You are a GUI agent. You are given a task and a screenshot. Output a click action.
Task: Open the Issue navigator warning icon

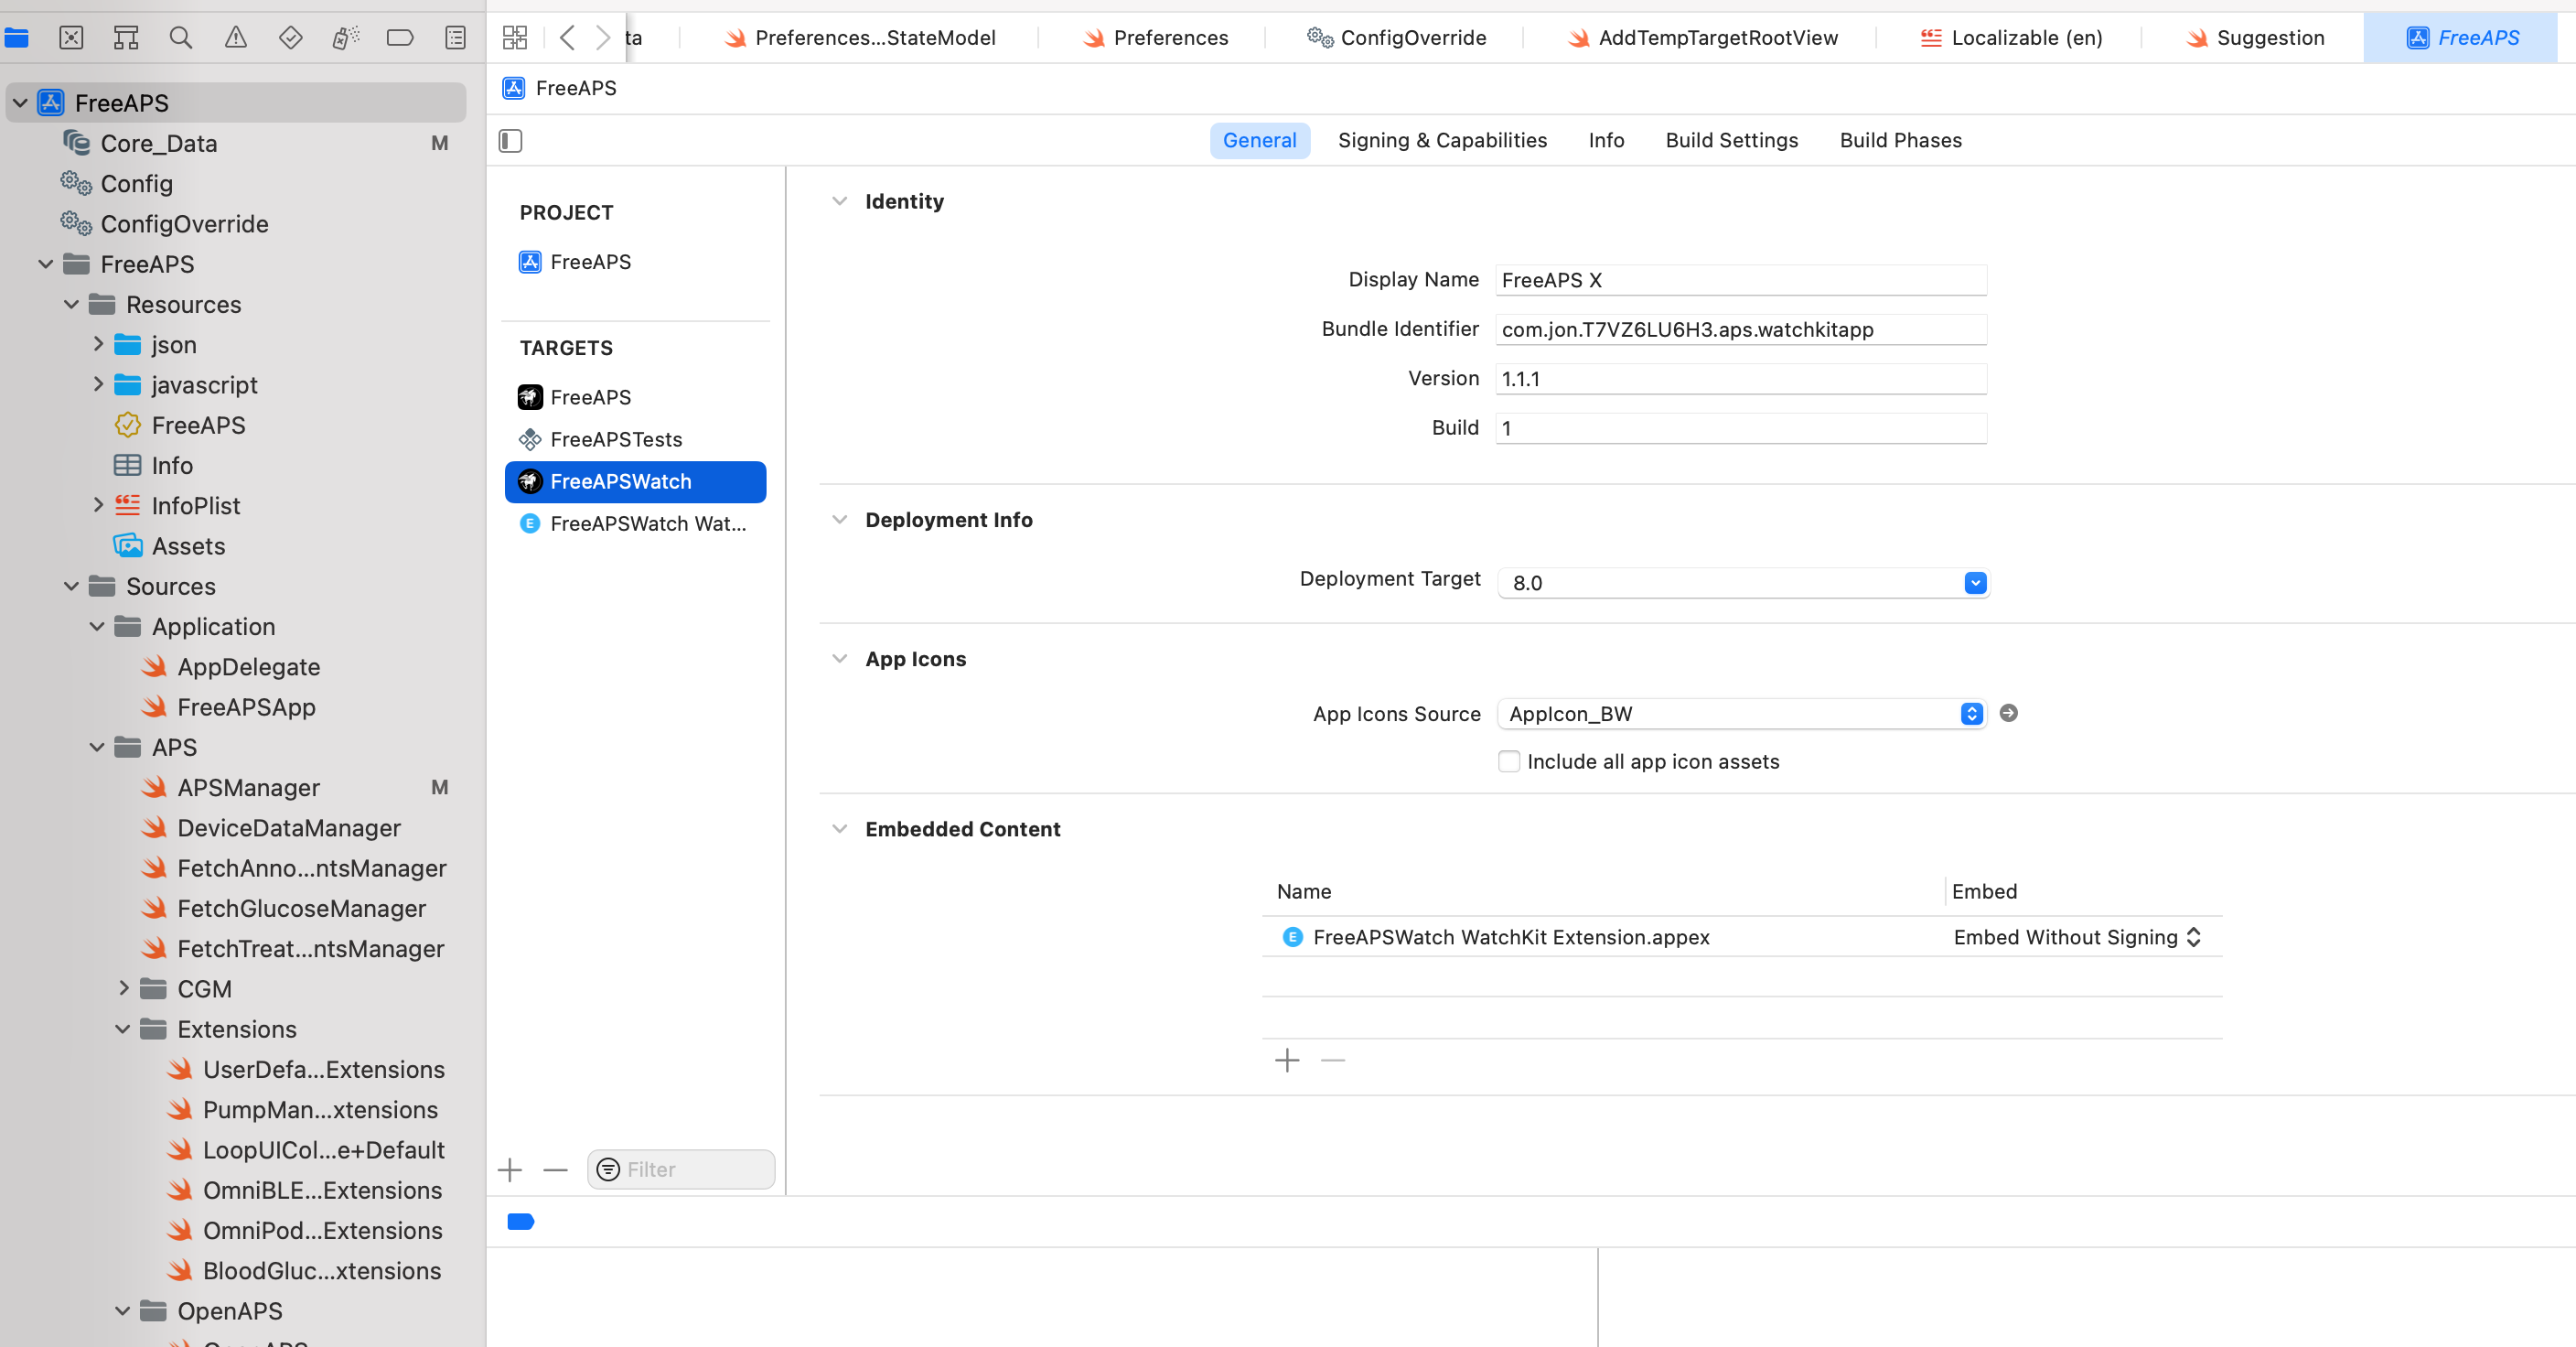[235, 38]
